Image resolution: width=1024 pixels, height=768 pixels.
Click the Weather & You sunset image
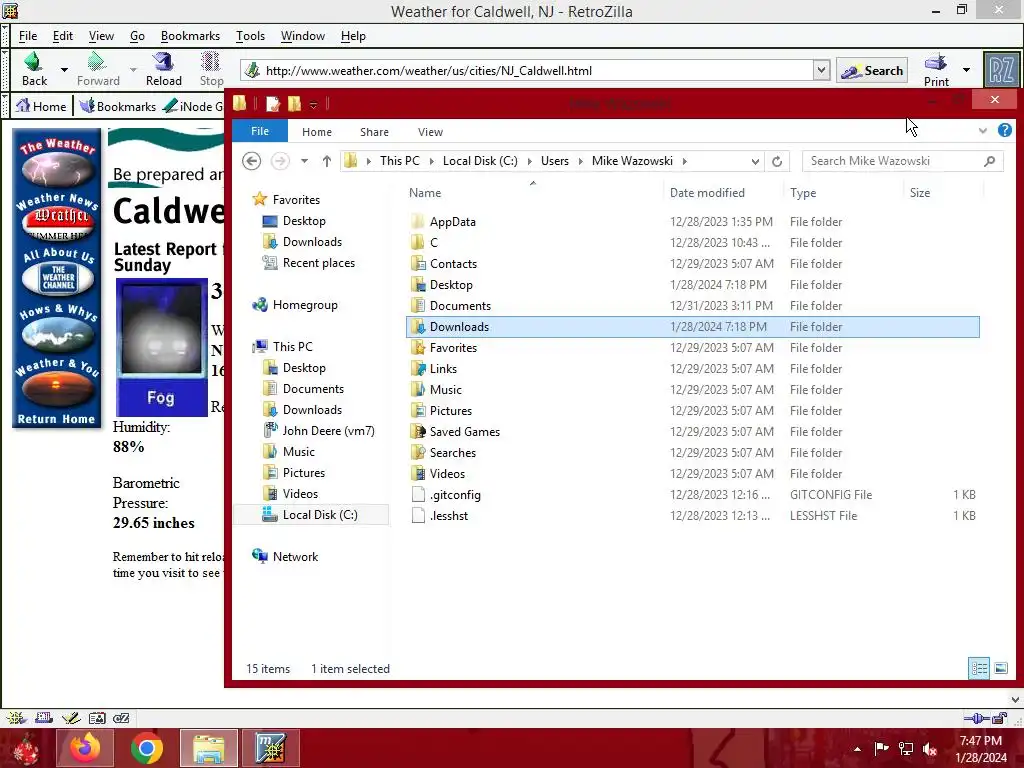point(57,381)
